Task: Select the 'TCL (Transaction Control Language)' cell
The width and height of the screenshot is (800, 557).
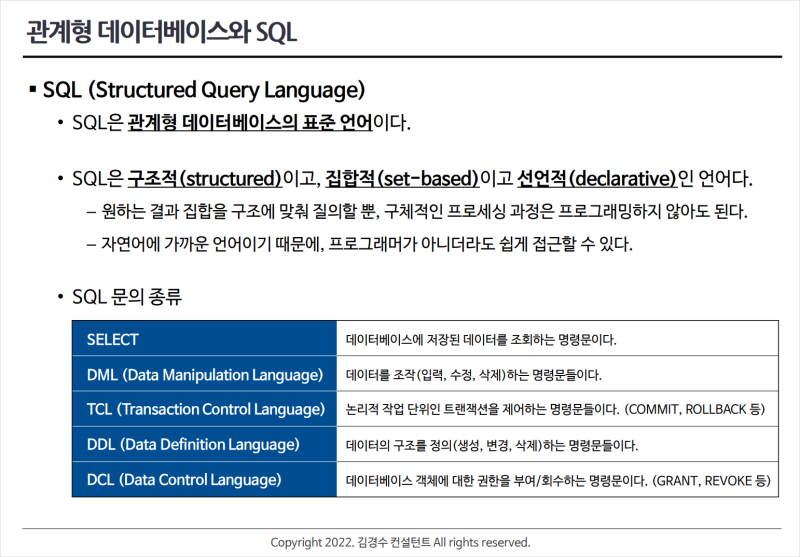Action: 205,409
